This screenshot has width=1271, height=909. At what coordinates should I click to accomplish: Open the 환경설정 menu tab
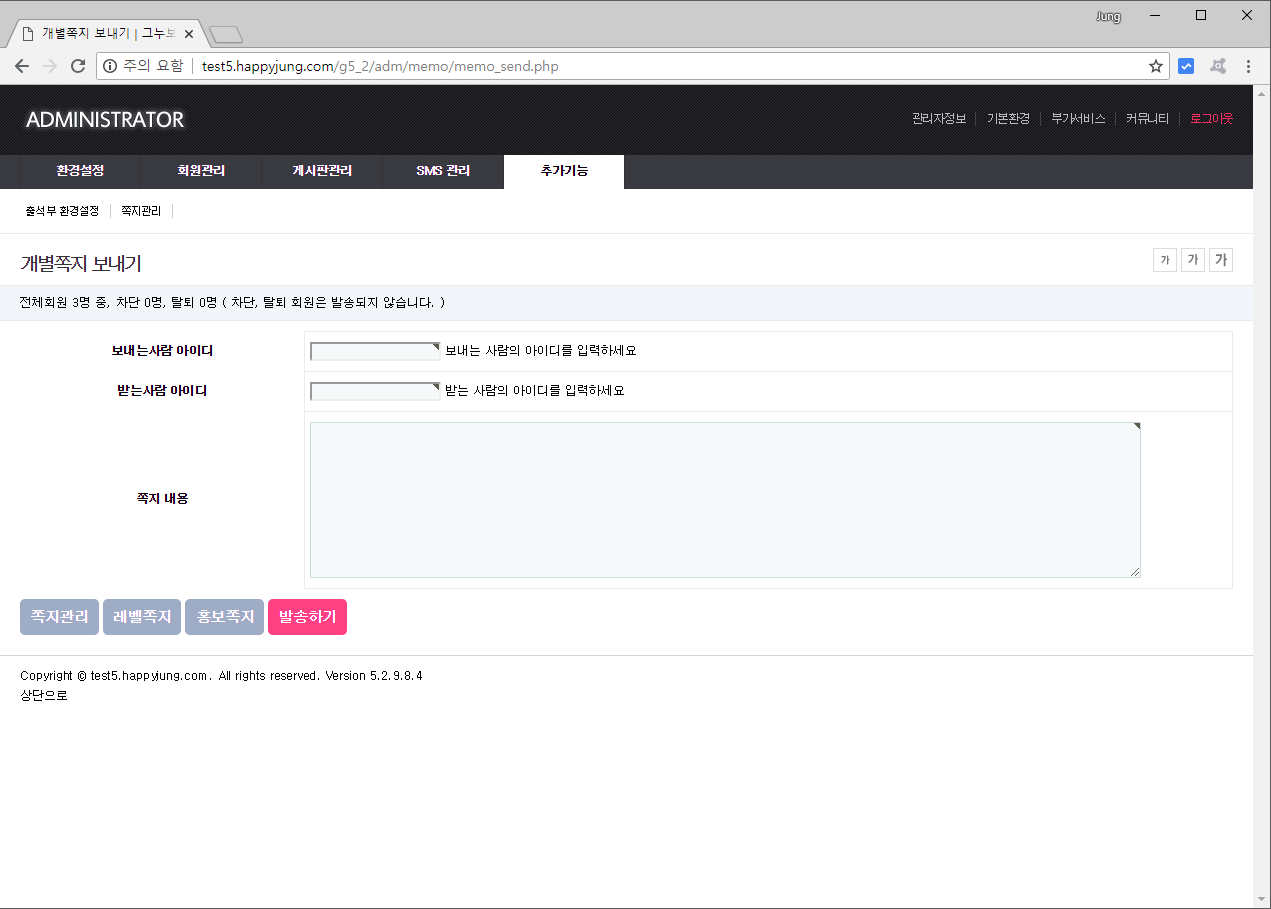pyautogui.click(x=80, y=171)
